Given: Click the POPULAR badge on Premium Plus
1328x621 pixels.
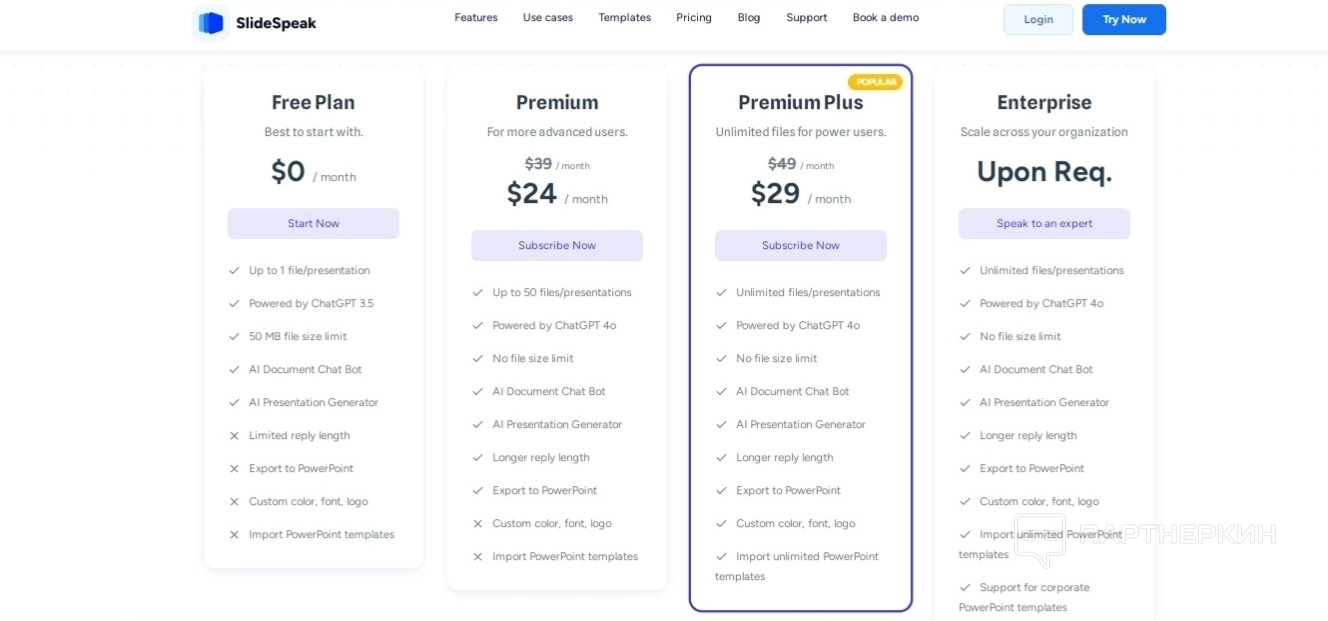Looking at the screenshot, I should [875, 82].
